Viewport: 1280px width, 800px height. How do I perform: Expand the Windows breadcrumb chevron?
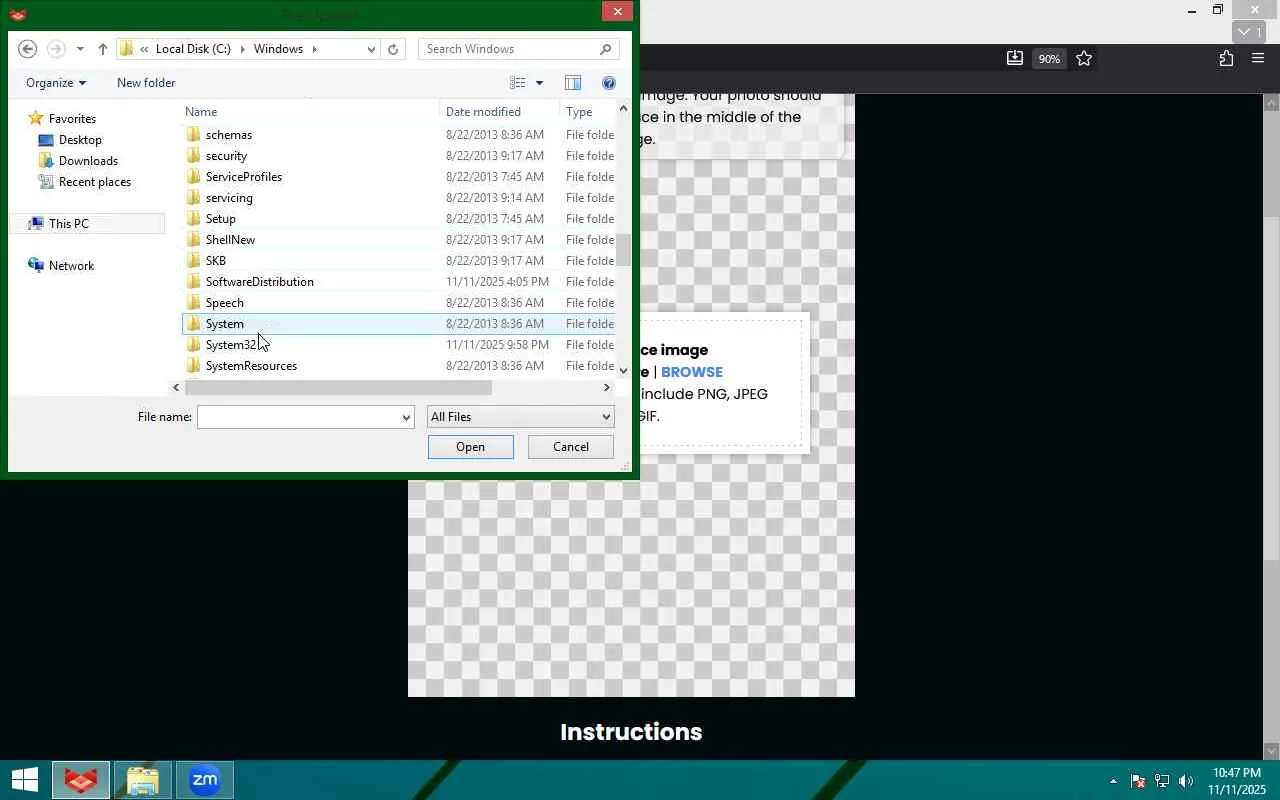[314, 49]
